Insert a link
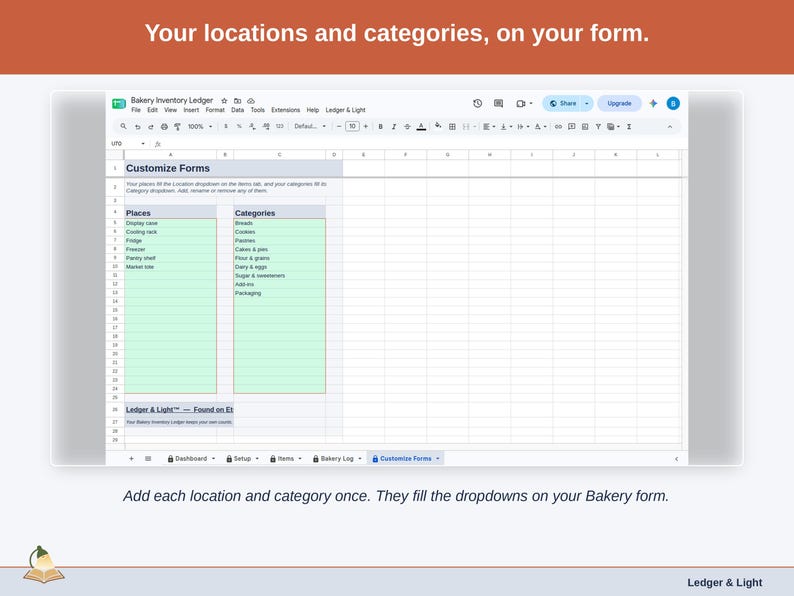This screenshot has width=794, height=596. (558, 127)
